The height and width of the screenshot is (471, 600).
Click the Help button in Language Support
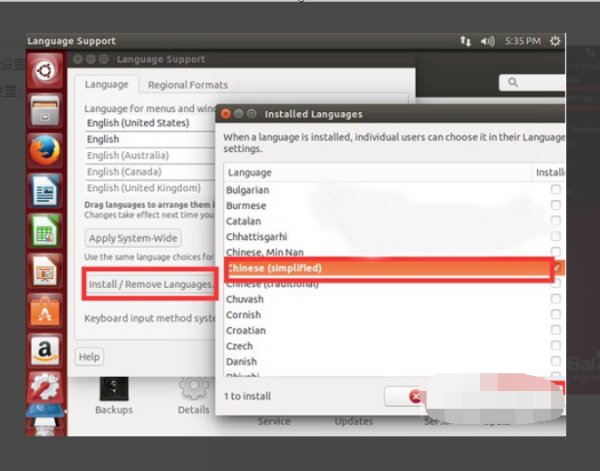[x=89, y=357]
